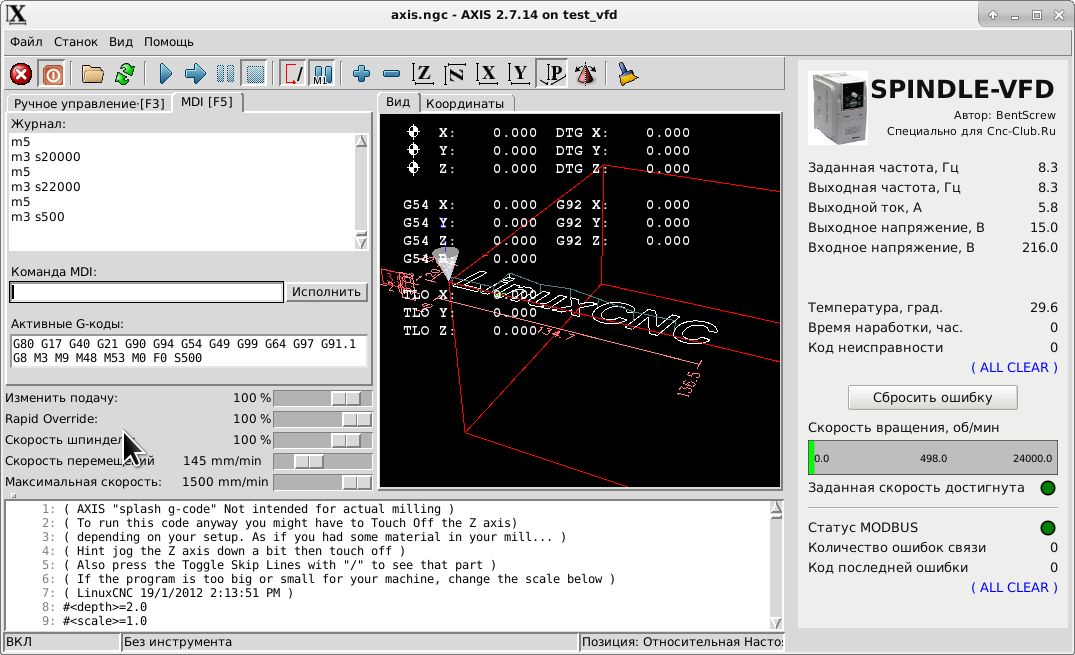Open a G-code file with folder icon

(93, 74)
